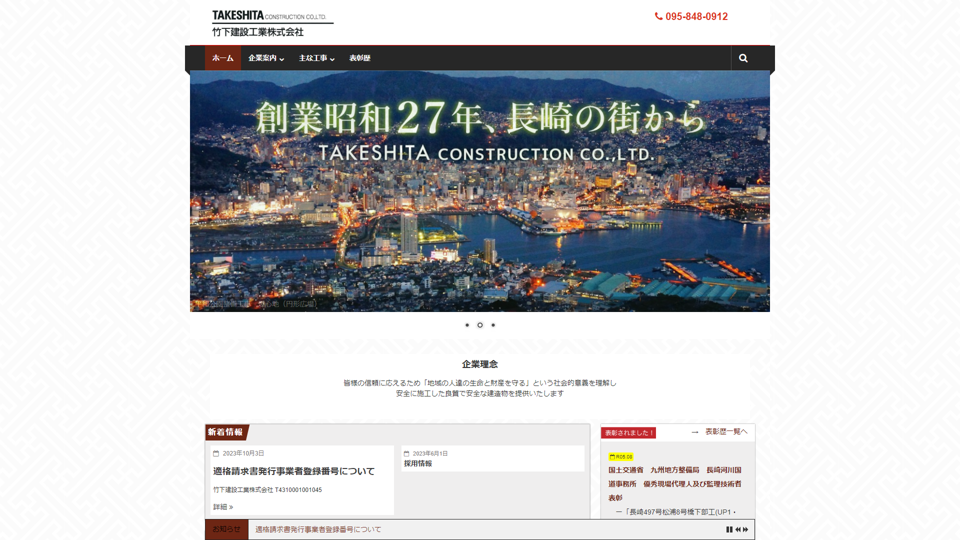
Task: Select the third slider pagination dot
Action: [493, 325]
